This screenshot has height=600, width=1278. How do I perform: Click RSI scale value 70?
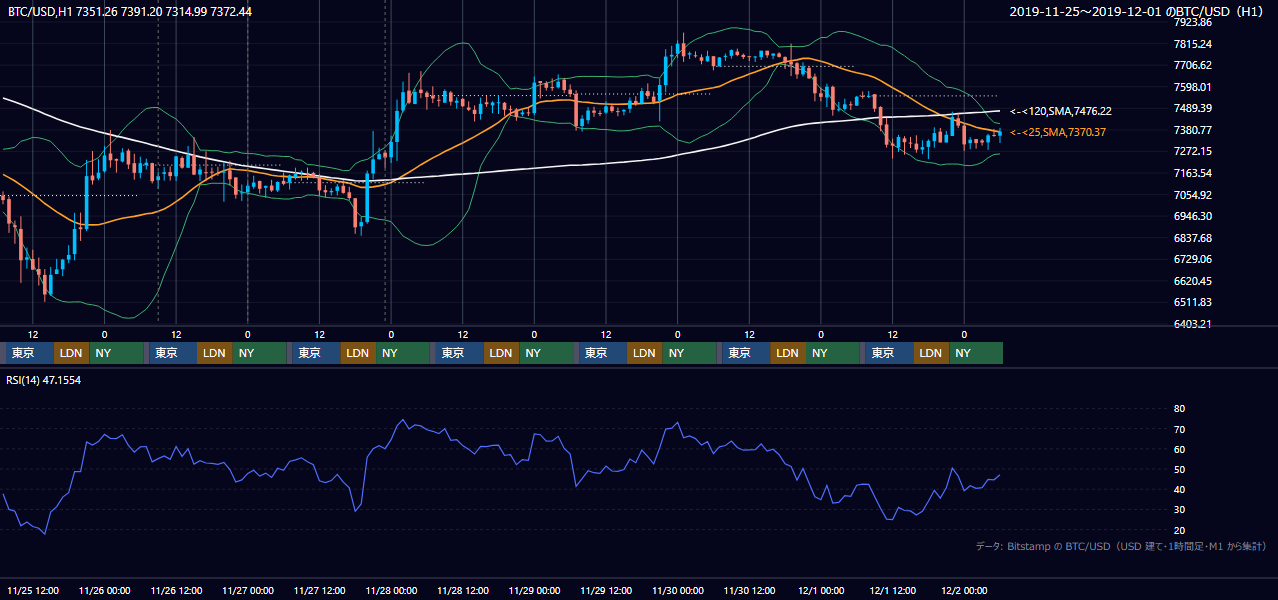pos(1179,429)
